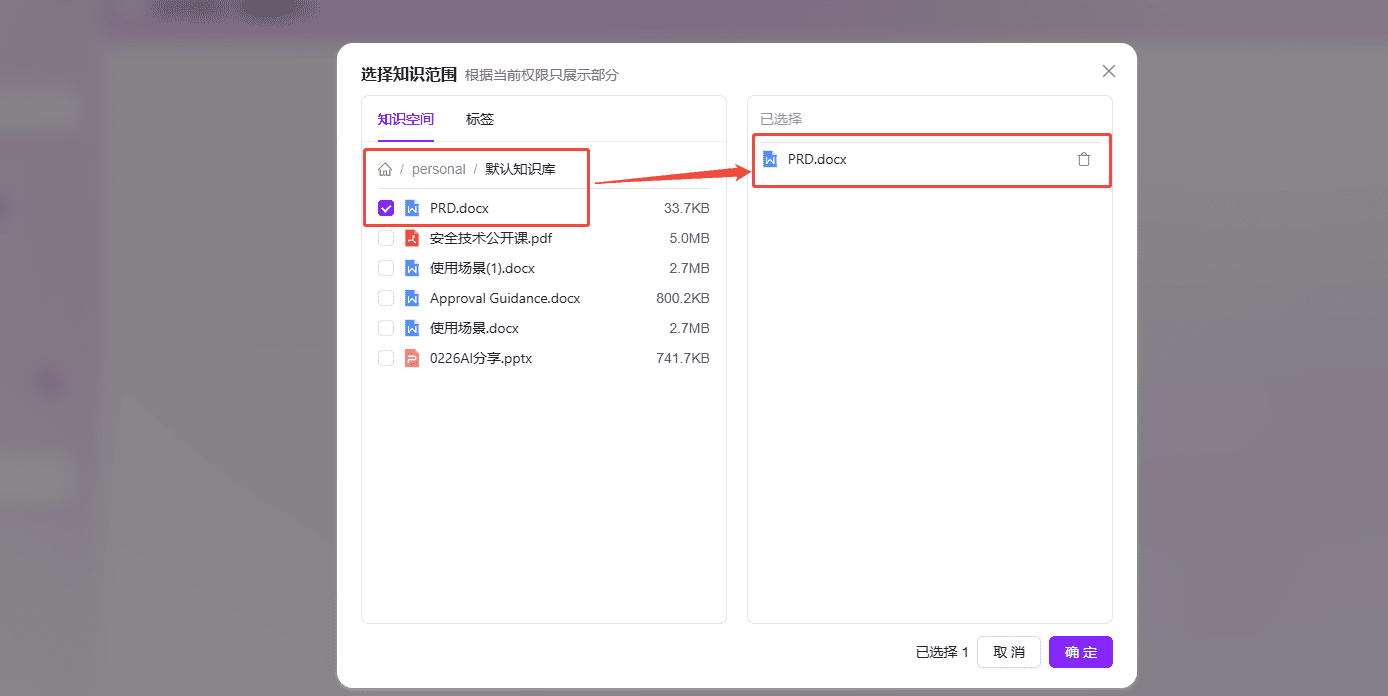Image resolution: width=1388 pixels, height=696 pixels.
Task: Click the PowerPoint icon of 0226AI分享.pptx
Action: point(412,358)
